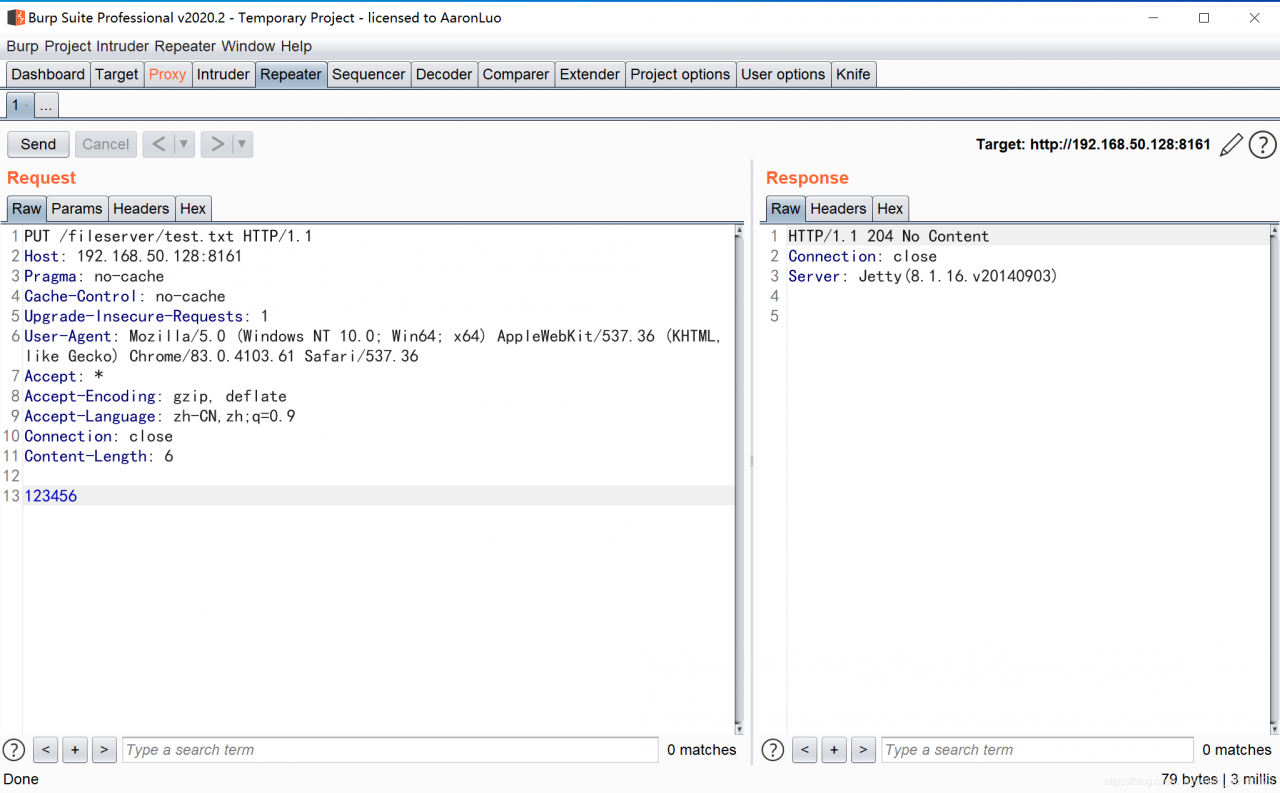This screenshot has height=793, width=1280.
Task: Click the request pane vertical scrollbar
Action: pos(739,480)
